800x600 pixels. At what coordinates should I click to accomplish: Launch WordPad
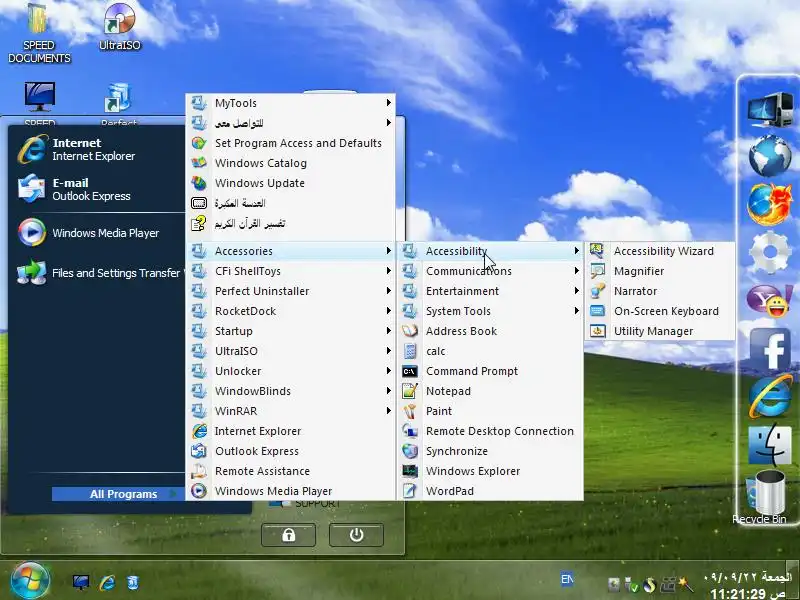490,491
